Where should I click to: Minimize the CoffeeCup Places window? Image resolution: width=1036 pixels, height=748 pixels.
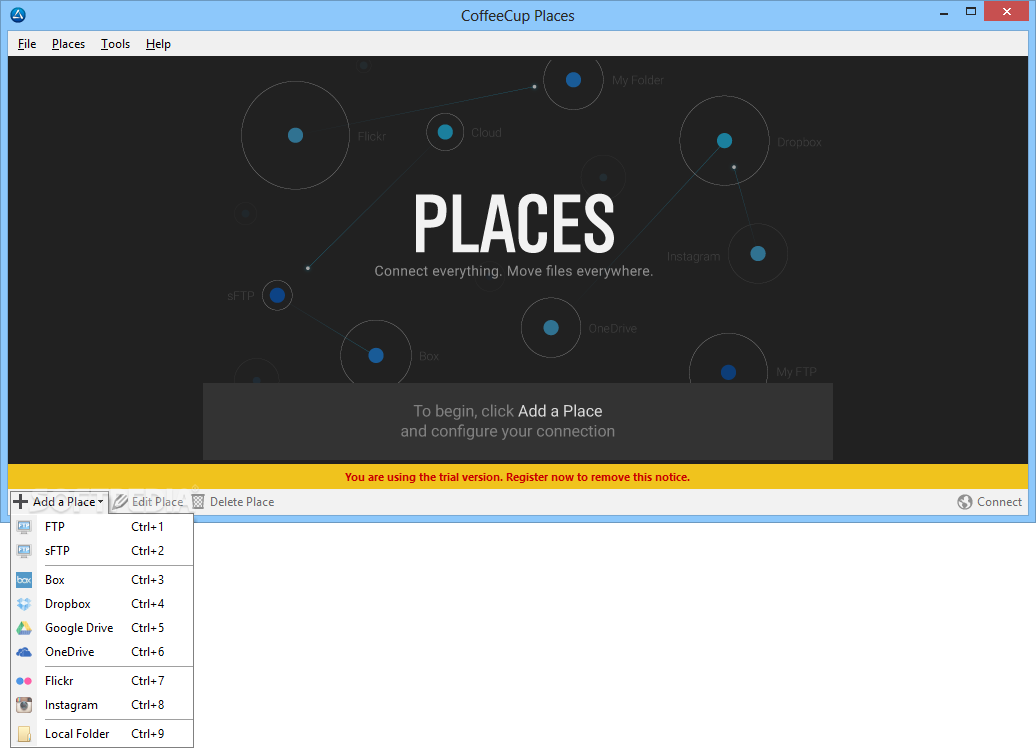pos(944,13)
